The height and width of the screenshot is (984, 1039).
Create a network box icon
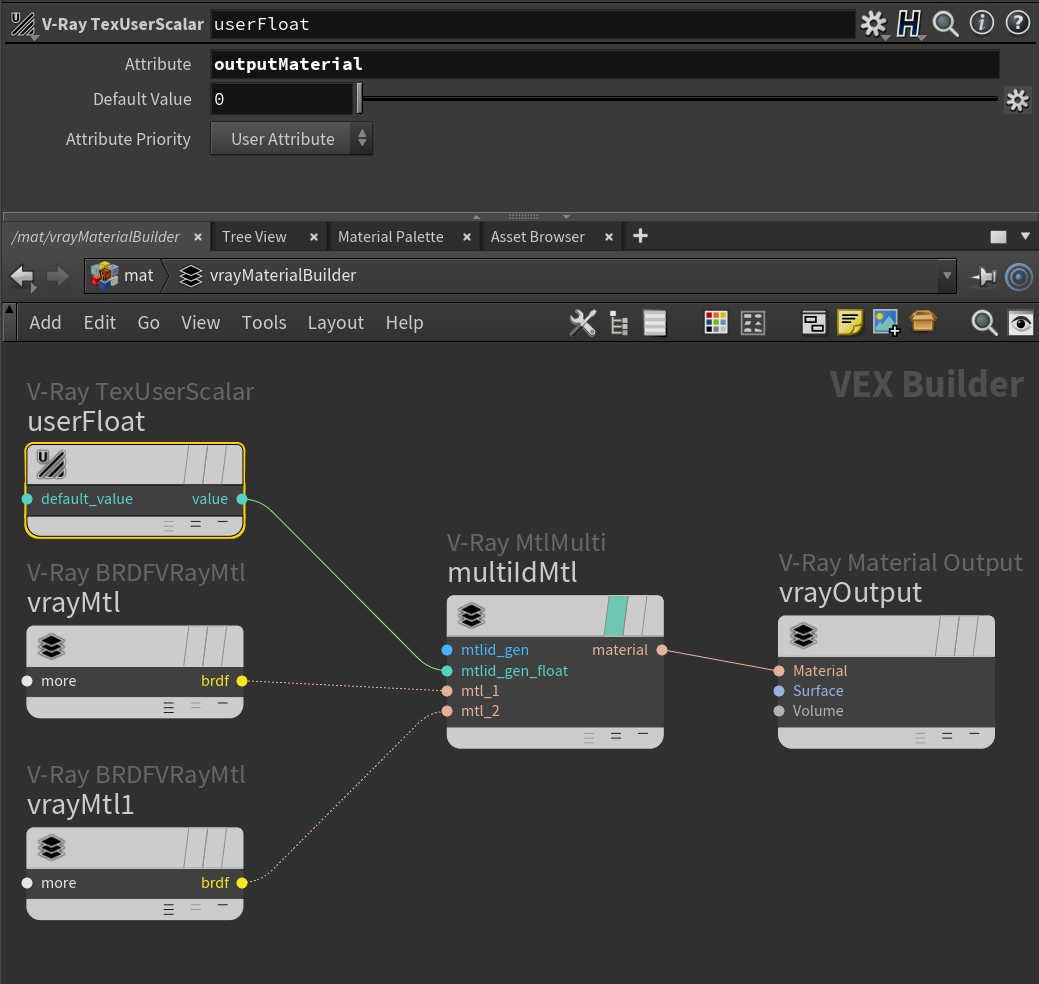coord(814,323)
